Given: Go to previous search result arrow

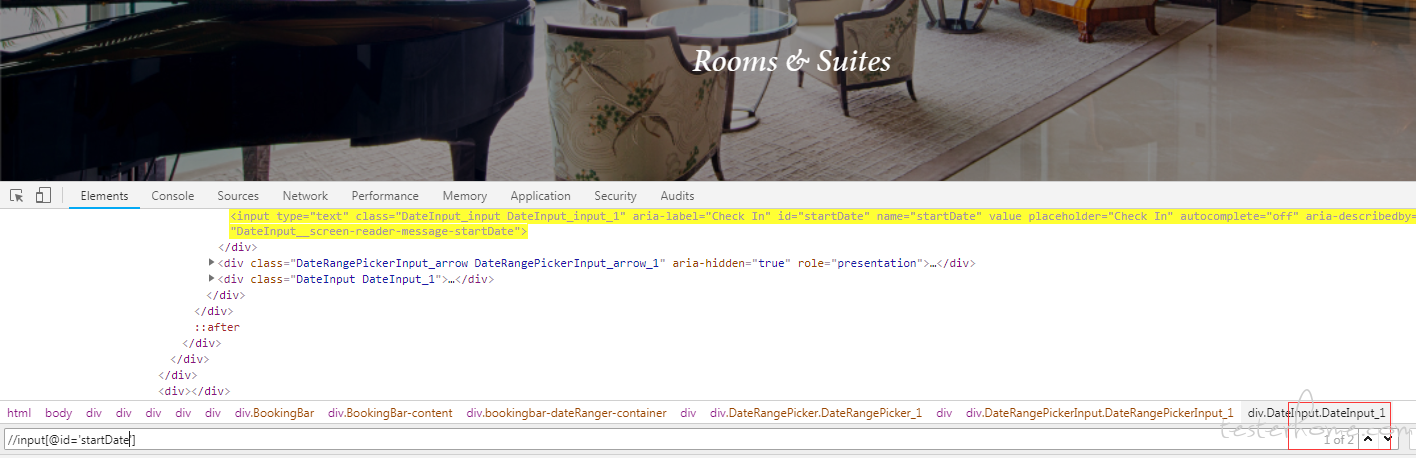Looking at the screenshot, I should [x=1367, y=439].
